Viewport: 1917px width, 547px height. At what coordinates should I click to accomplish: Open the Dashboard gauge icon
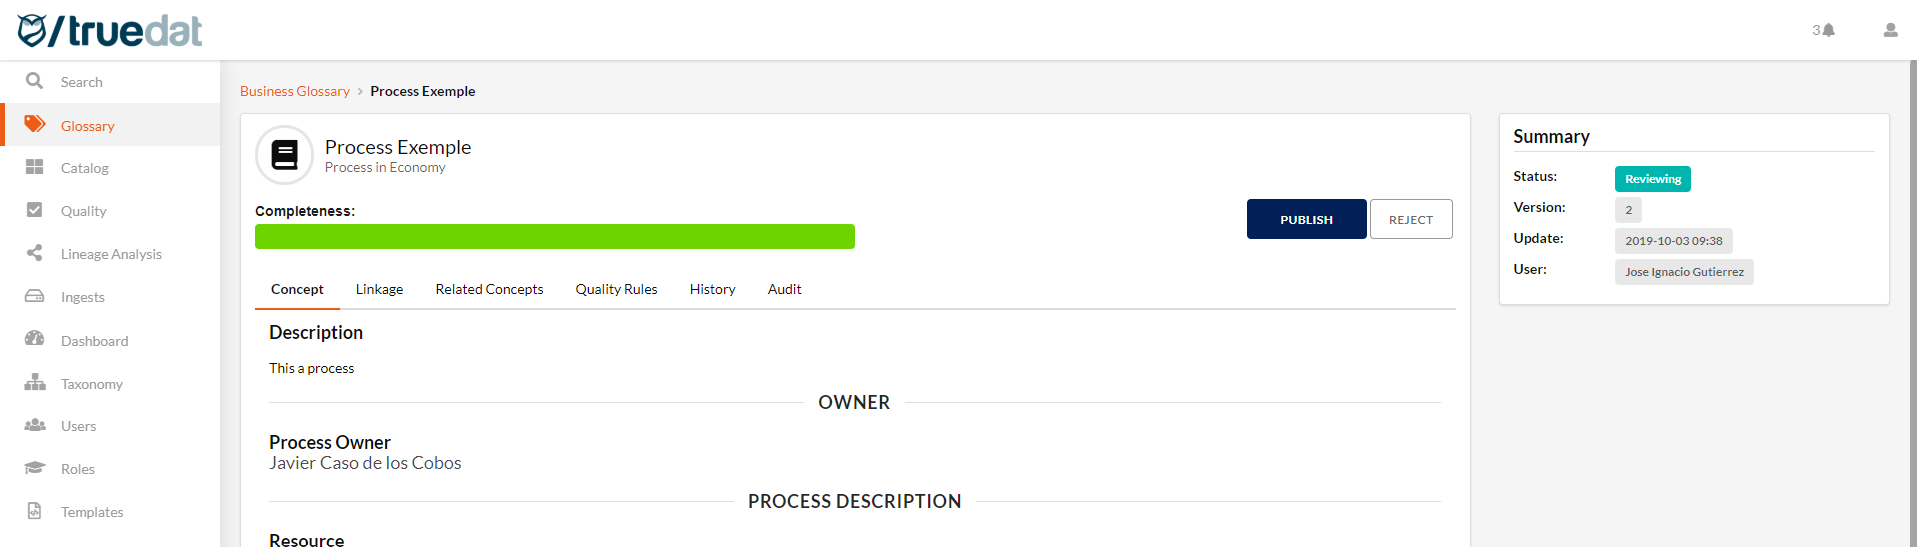35,339
